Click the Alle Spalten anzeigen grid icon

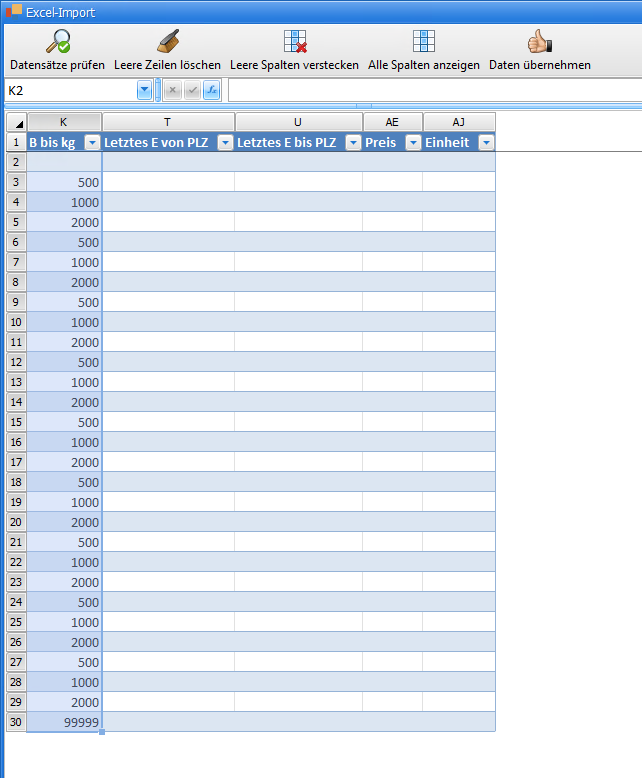[424, 41]
